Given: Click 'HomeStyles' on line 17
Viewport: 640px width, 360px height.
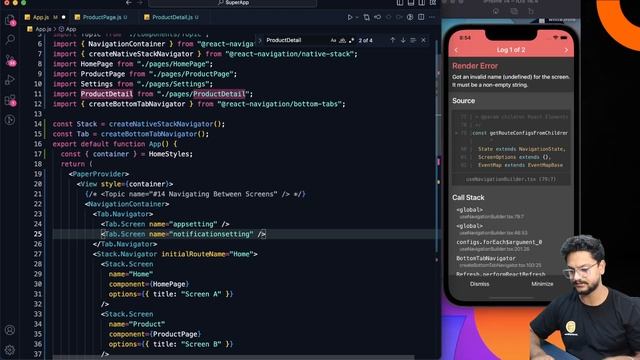Looking at the screenshot, I should pyautogui.click(x=169, y=154).
